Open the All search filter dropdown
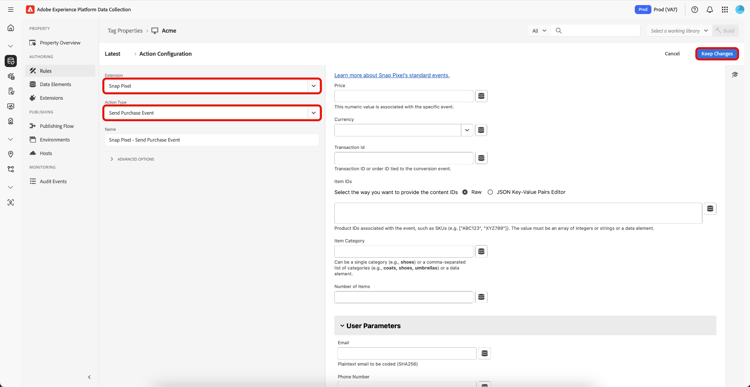 (539, 31)
